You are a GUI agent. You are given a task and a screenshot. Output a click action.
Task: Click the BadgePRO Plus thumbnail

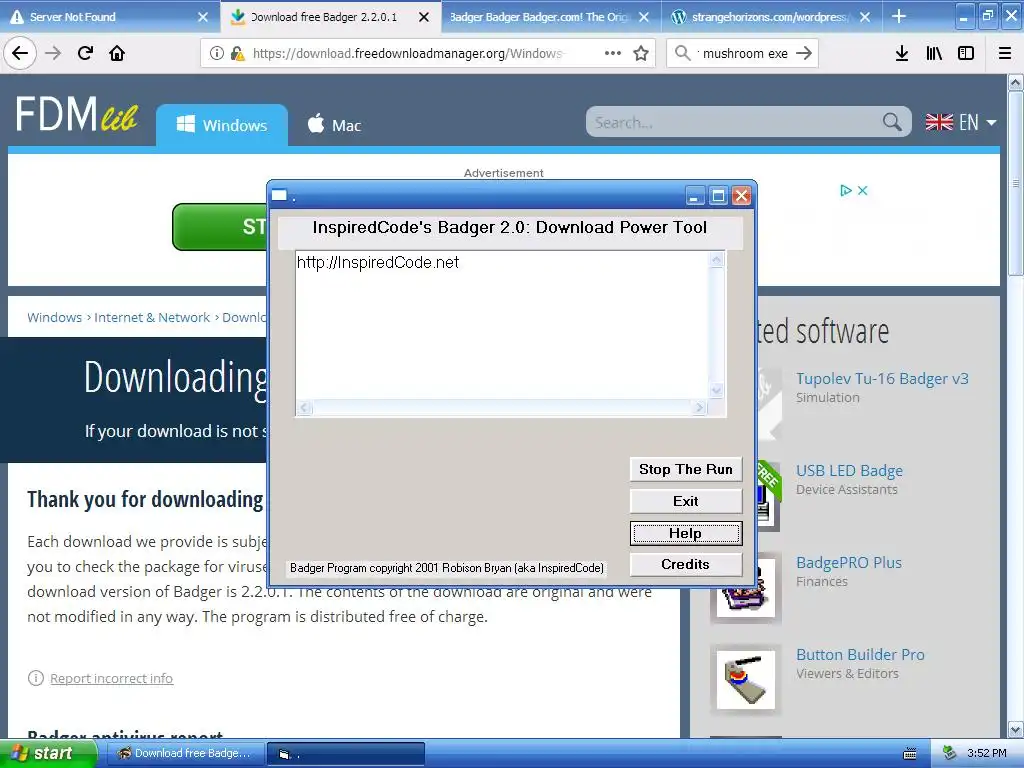pos(746,591)
